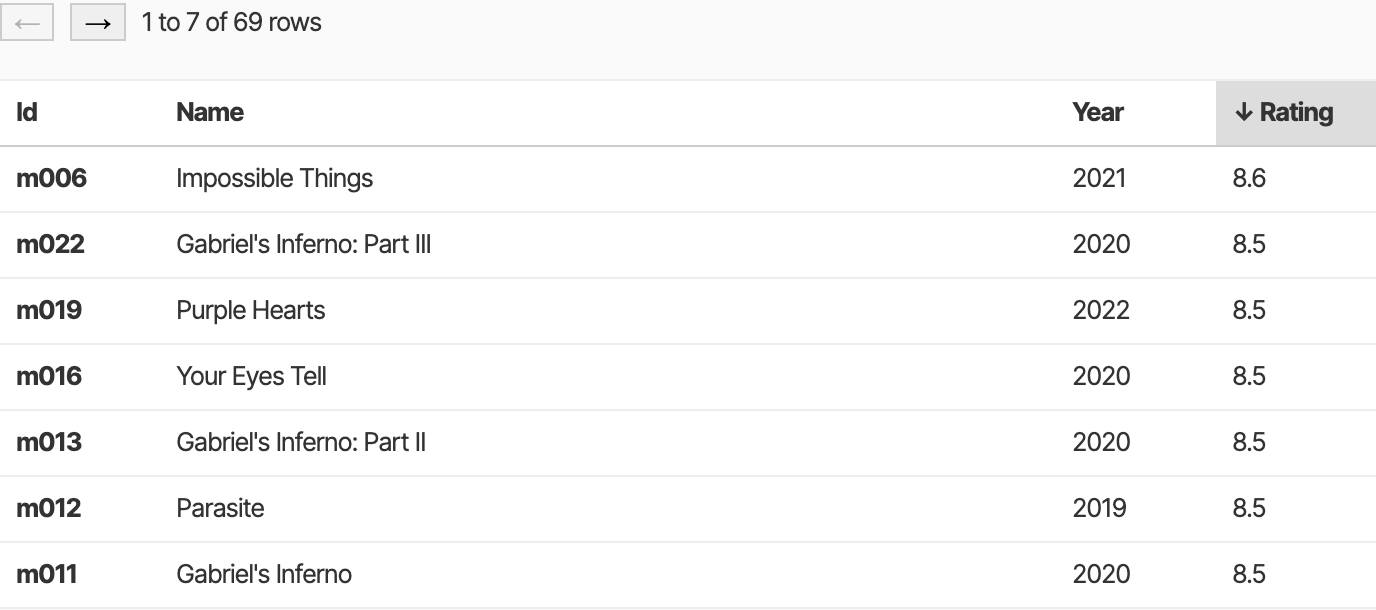Image resolution: width=1376 pixels, height=610 pixels.
Task: Click the 8.6 rating cell
Action: tap(1249, 178)
